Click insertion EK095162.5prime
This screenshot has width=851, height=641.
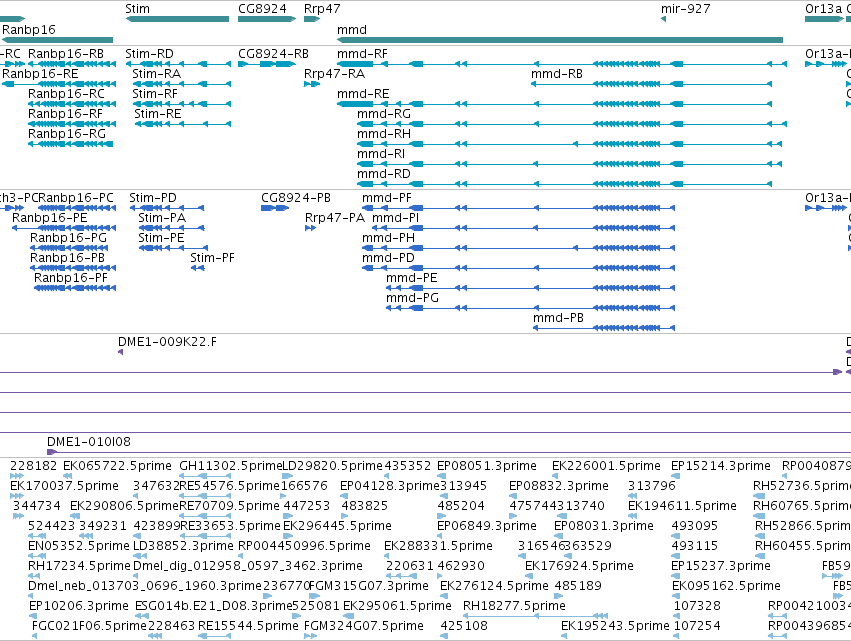pos(676,596)
